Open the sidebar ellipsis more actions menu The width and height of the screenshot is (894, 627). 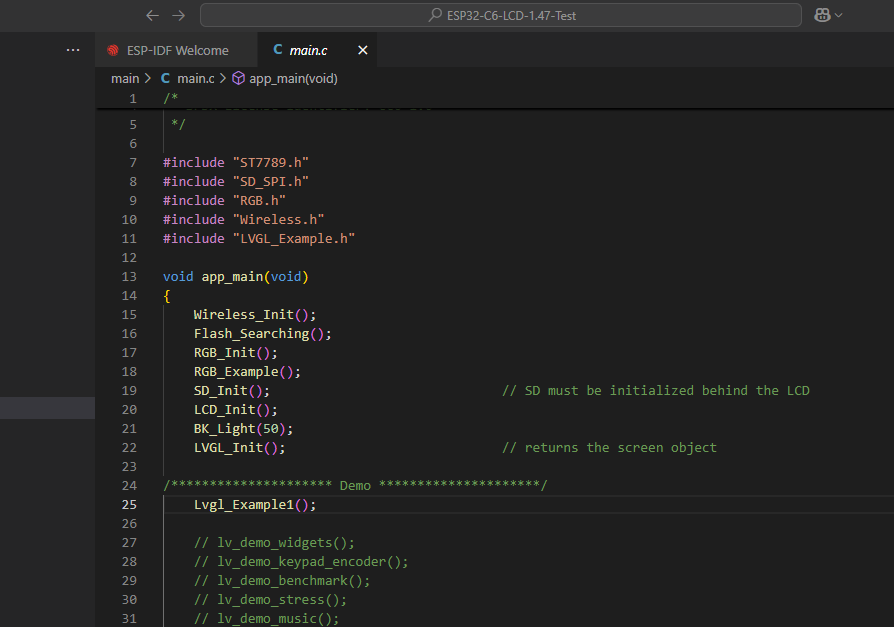click(x=73, y=50)
